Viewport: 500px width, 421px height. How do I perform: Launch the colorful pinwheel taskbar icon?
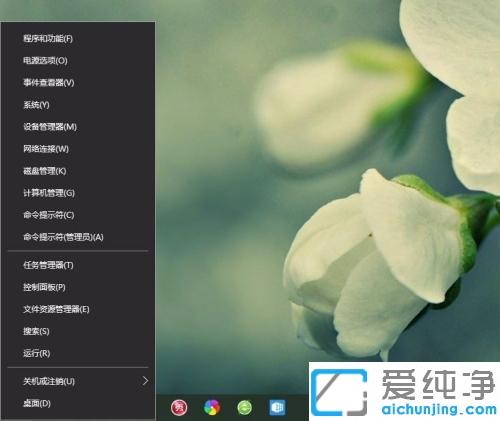coord(212,407)
